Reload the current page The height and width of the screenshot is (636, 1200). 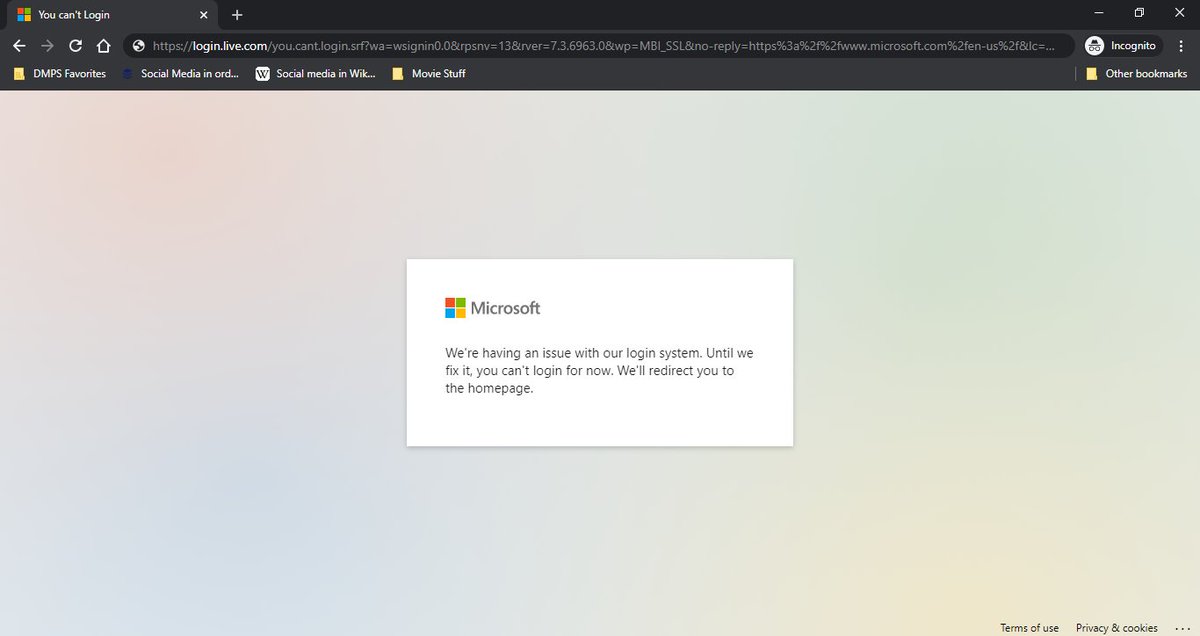point(75,46)
